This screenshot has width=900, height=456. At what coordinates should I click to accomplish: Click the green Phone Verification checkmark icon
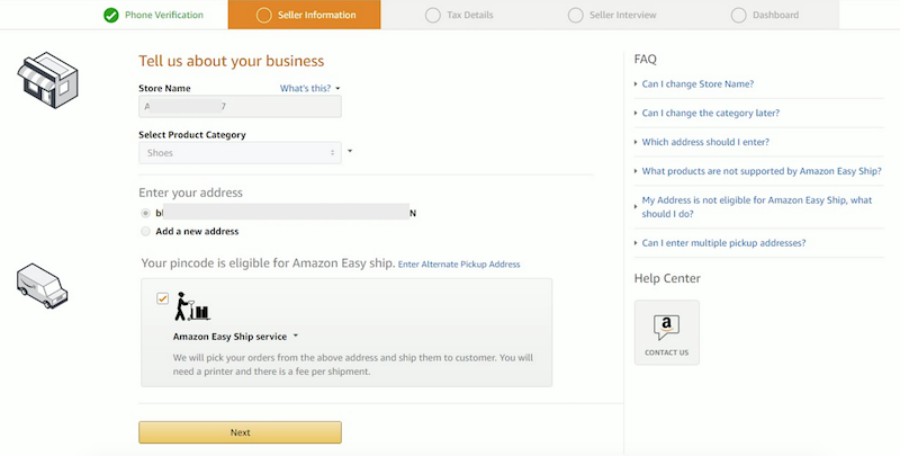[x=111, y=15]
